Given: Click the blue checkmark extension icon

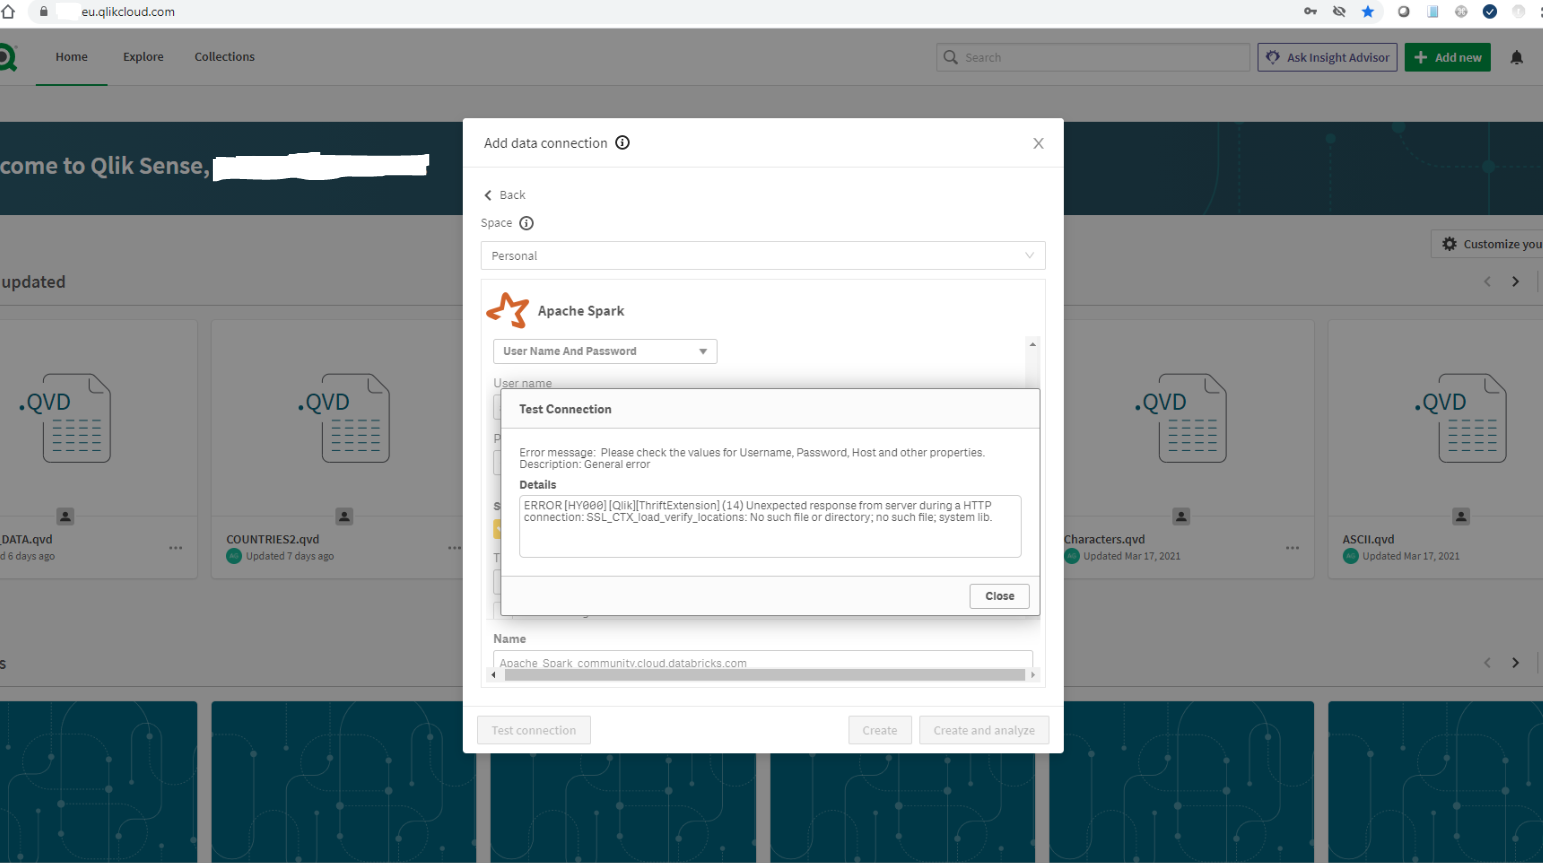Looking at the screenshot, I should [1489, 12].
